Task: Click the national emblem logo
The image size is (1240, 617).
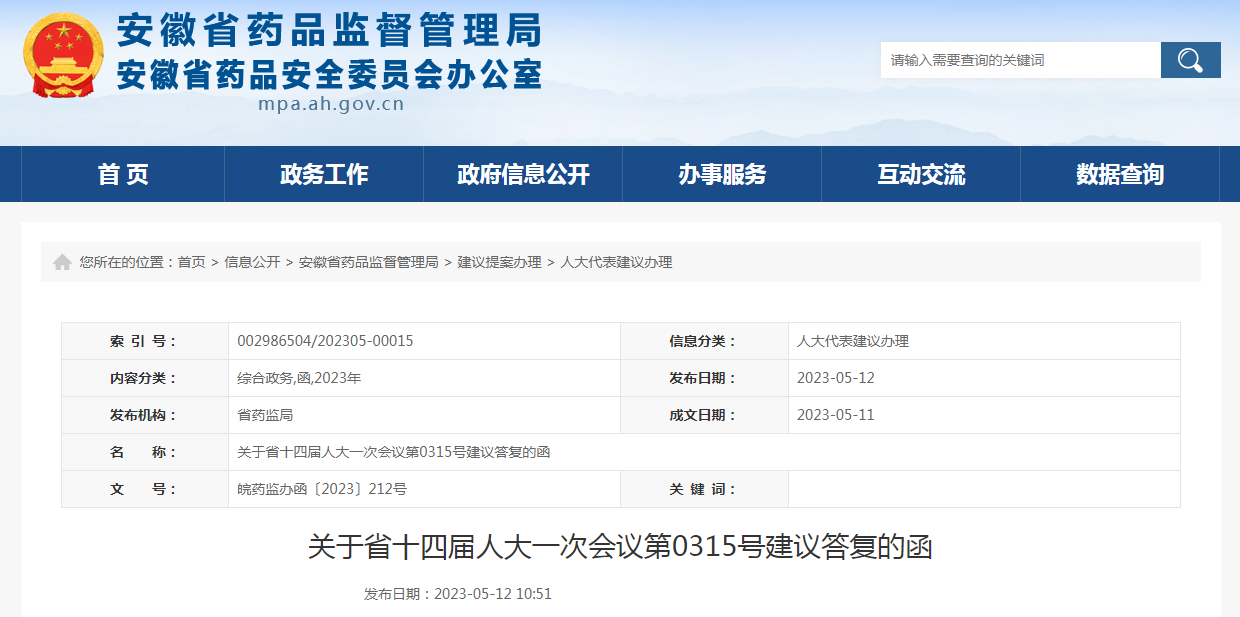Action: (63, 54)
